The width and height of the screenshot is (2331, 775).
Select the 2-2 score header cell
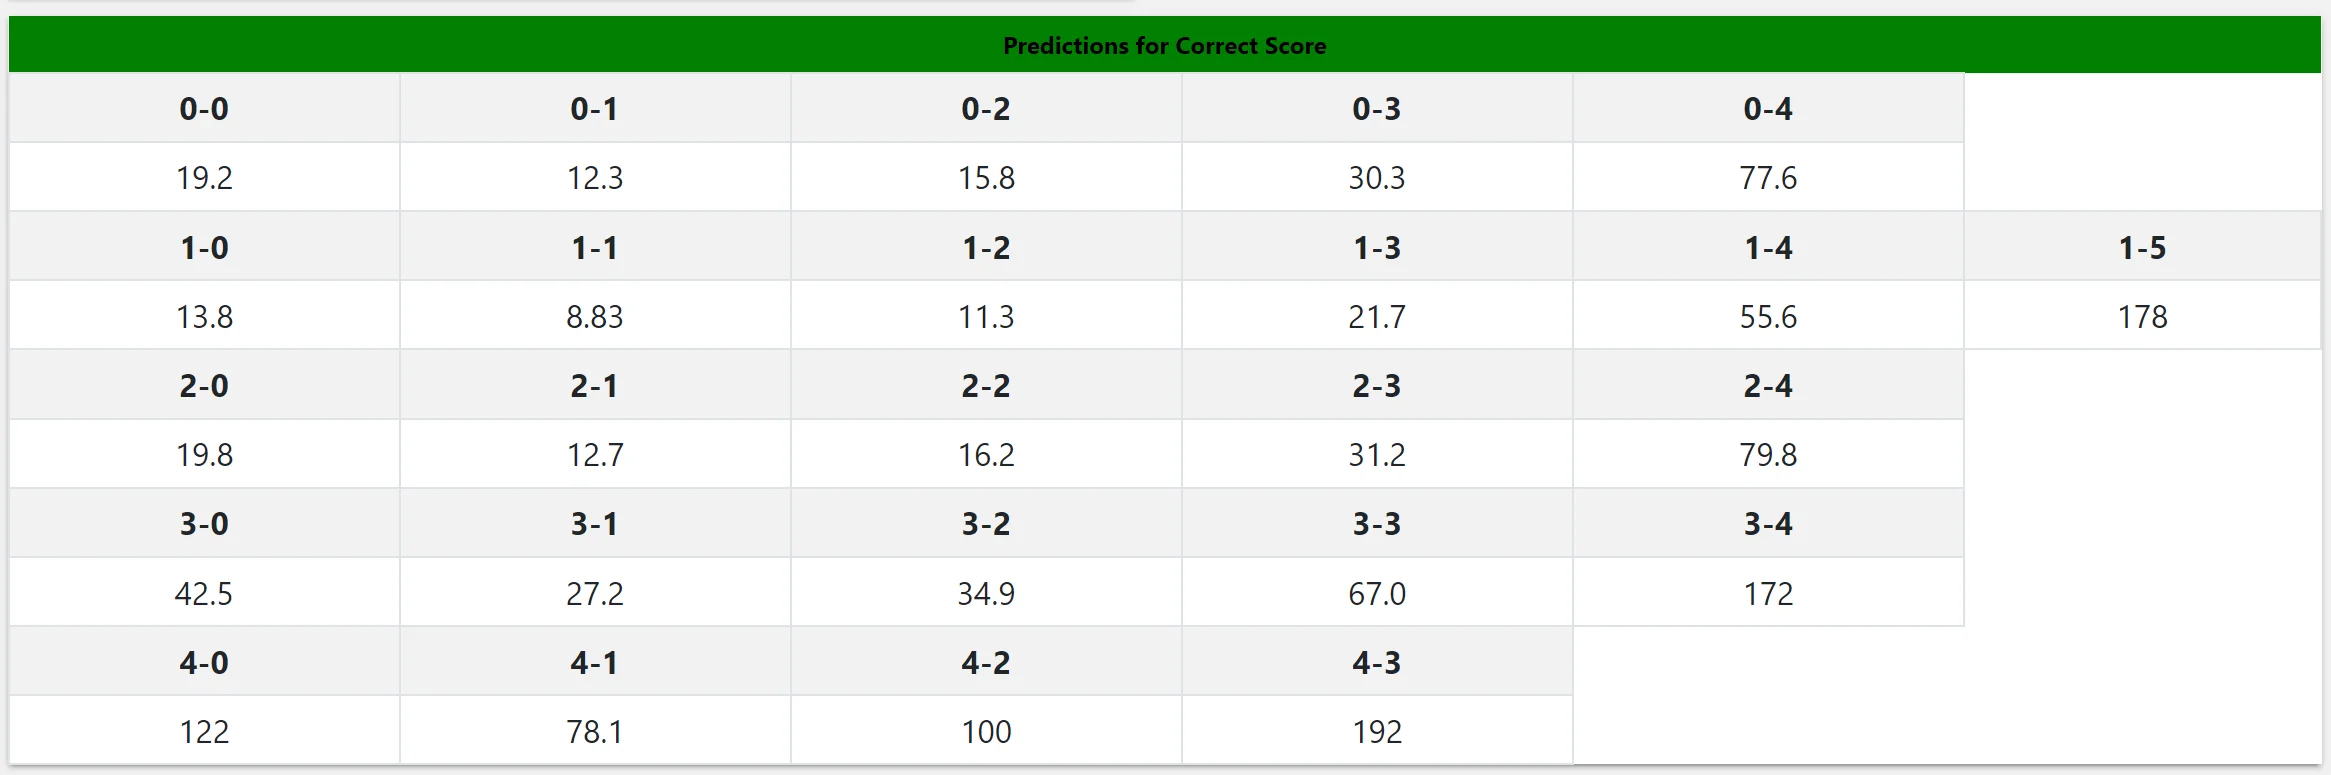coord(986,386)
